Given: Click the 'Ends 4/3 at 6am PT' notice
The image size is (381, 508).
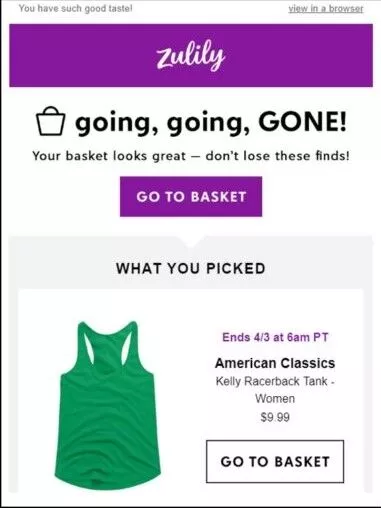Looking at the screenshot, I should pos(275,337).
